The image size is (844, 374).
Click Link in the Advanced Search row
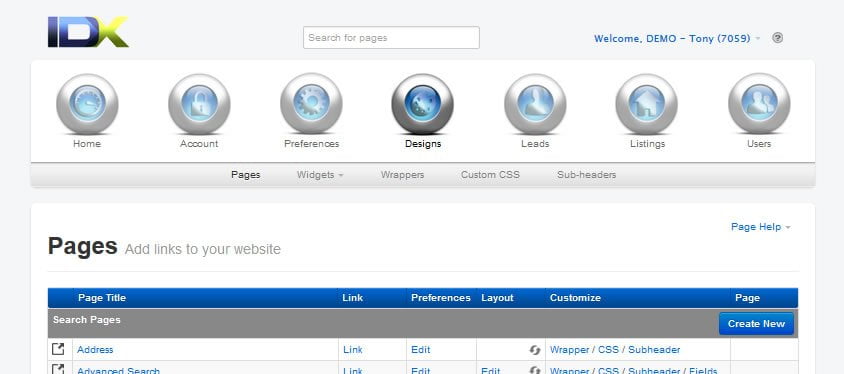tap(353, 370)
